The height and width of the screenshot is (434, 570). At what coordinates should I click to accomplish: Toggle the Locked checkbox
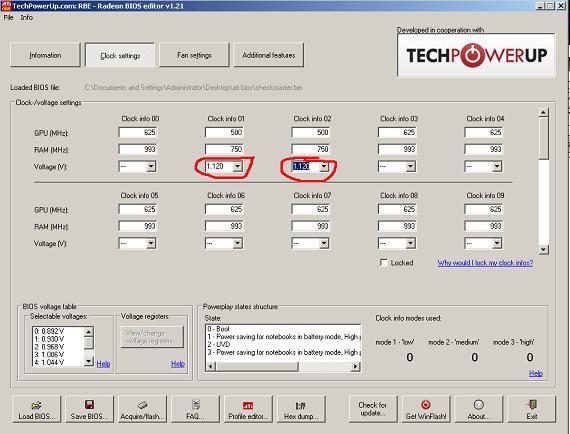384,262
